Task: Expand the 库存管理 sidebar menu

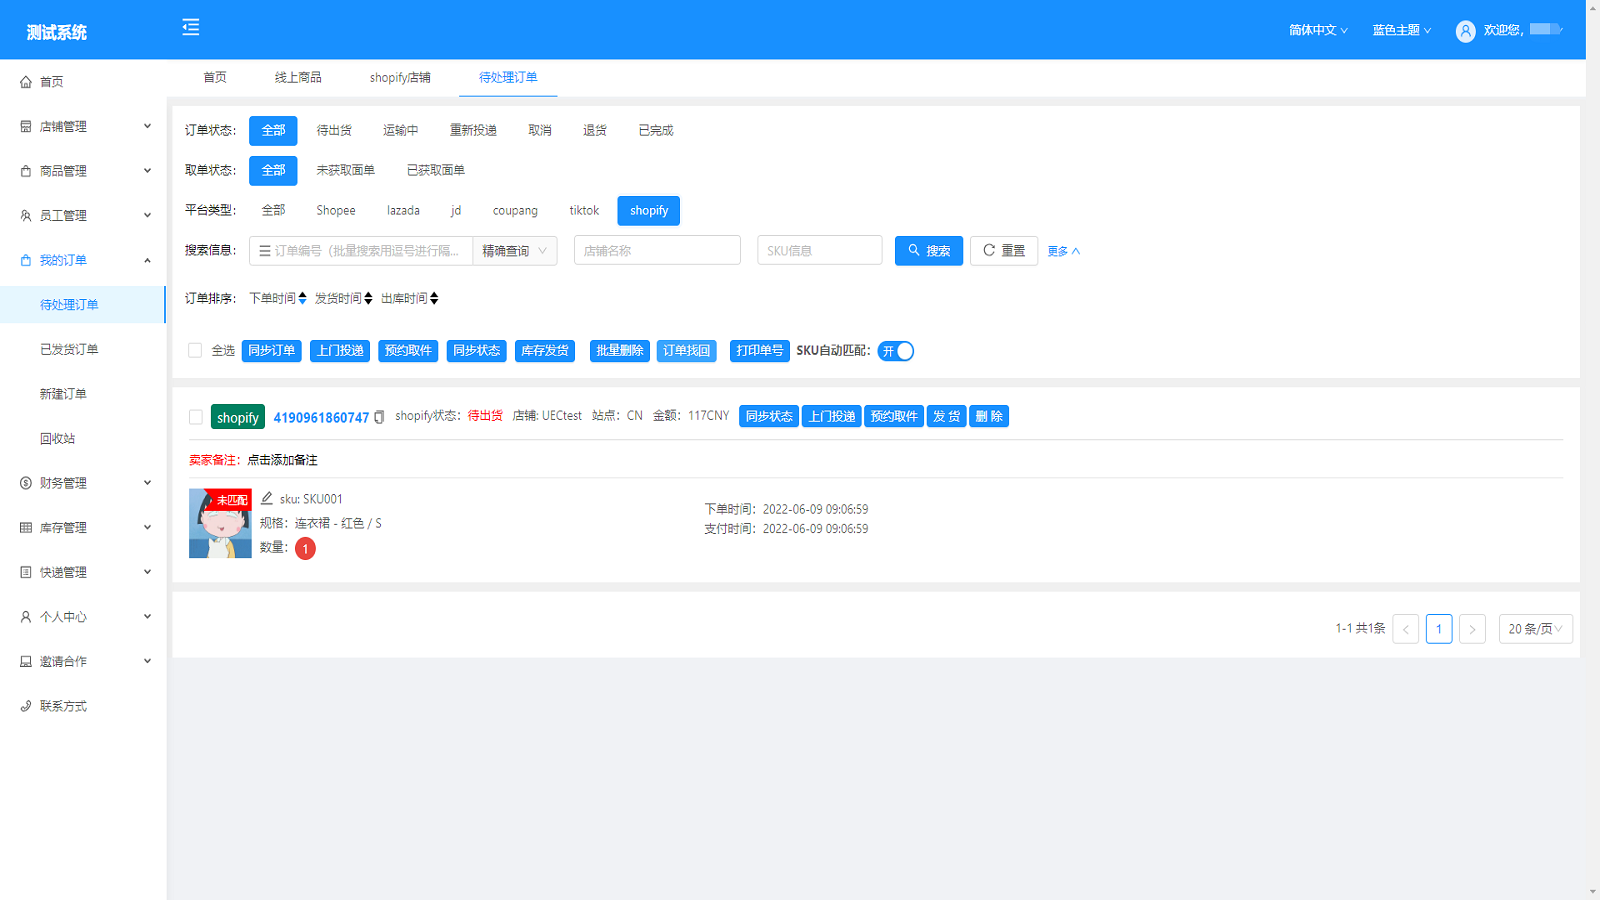Action: click(85, 528)
